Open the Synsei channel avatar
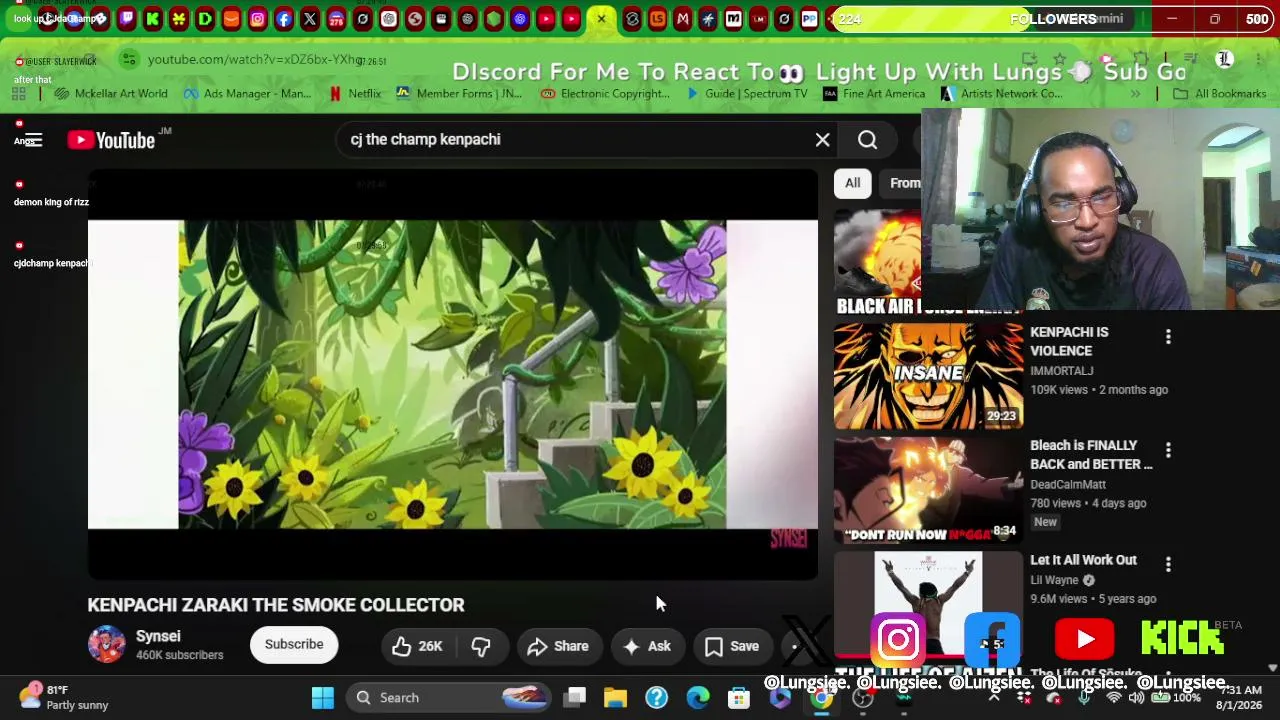 click(x=107, y=645)
